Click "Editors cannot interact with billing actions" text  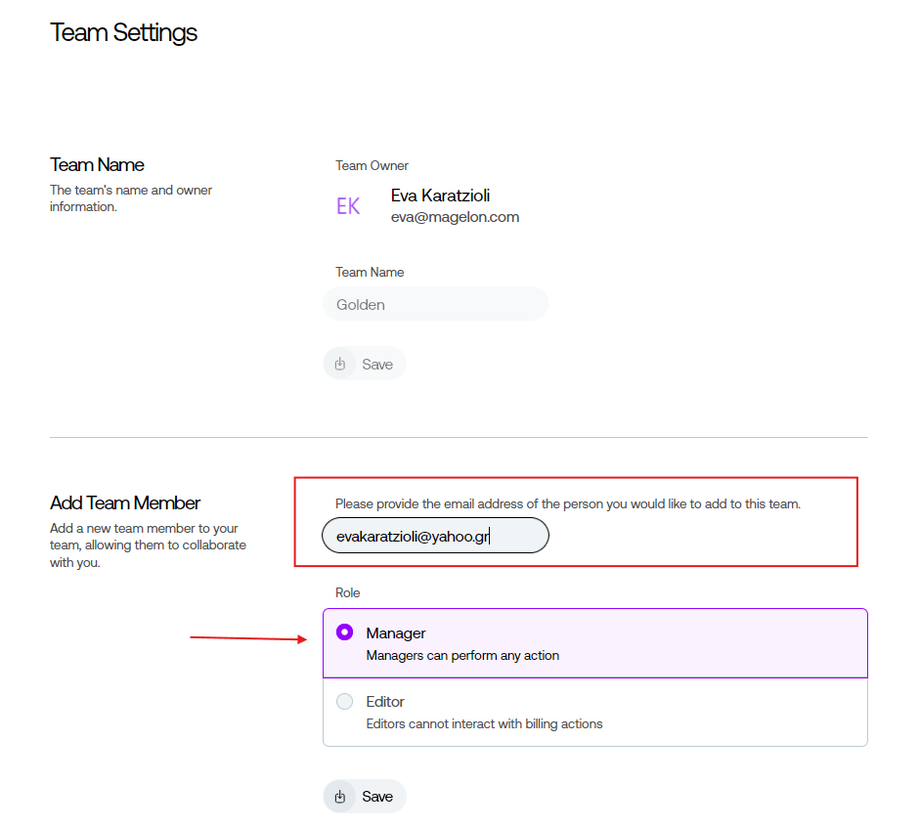point(484,724)
